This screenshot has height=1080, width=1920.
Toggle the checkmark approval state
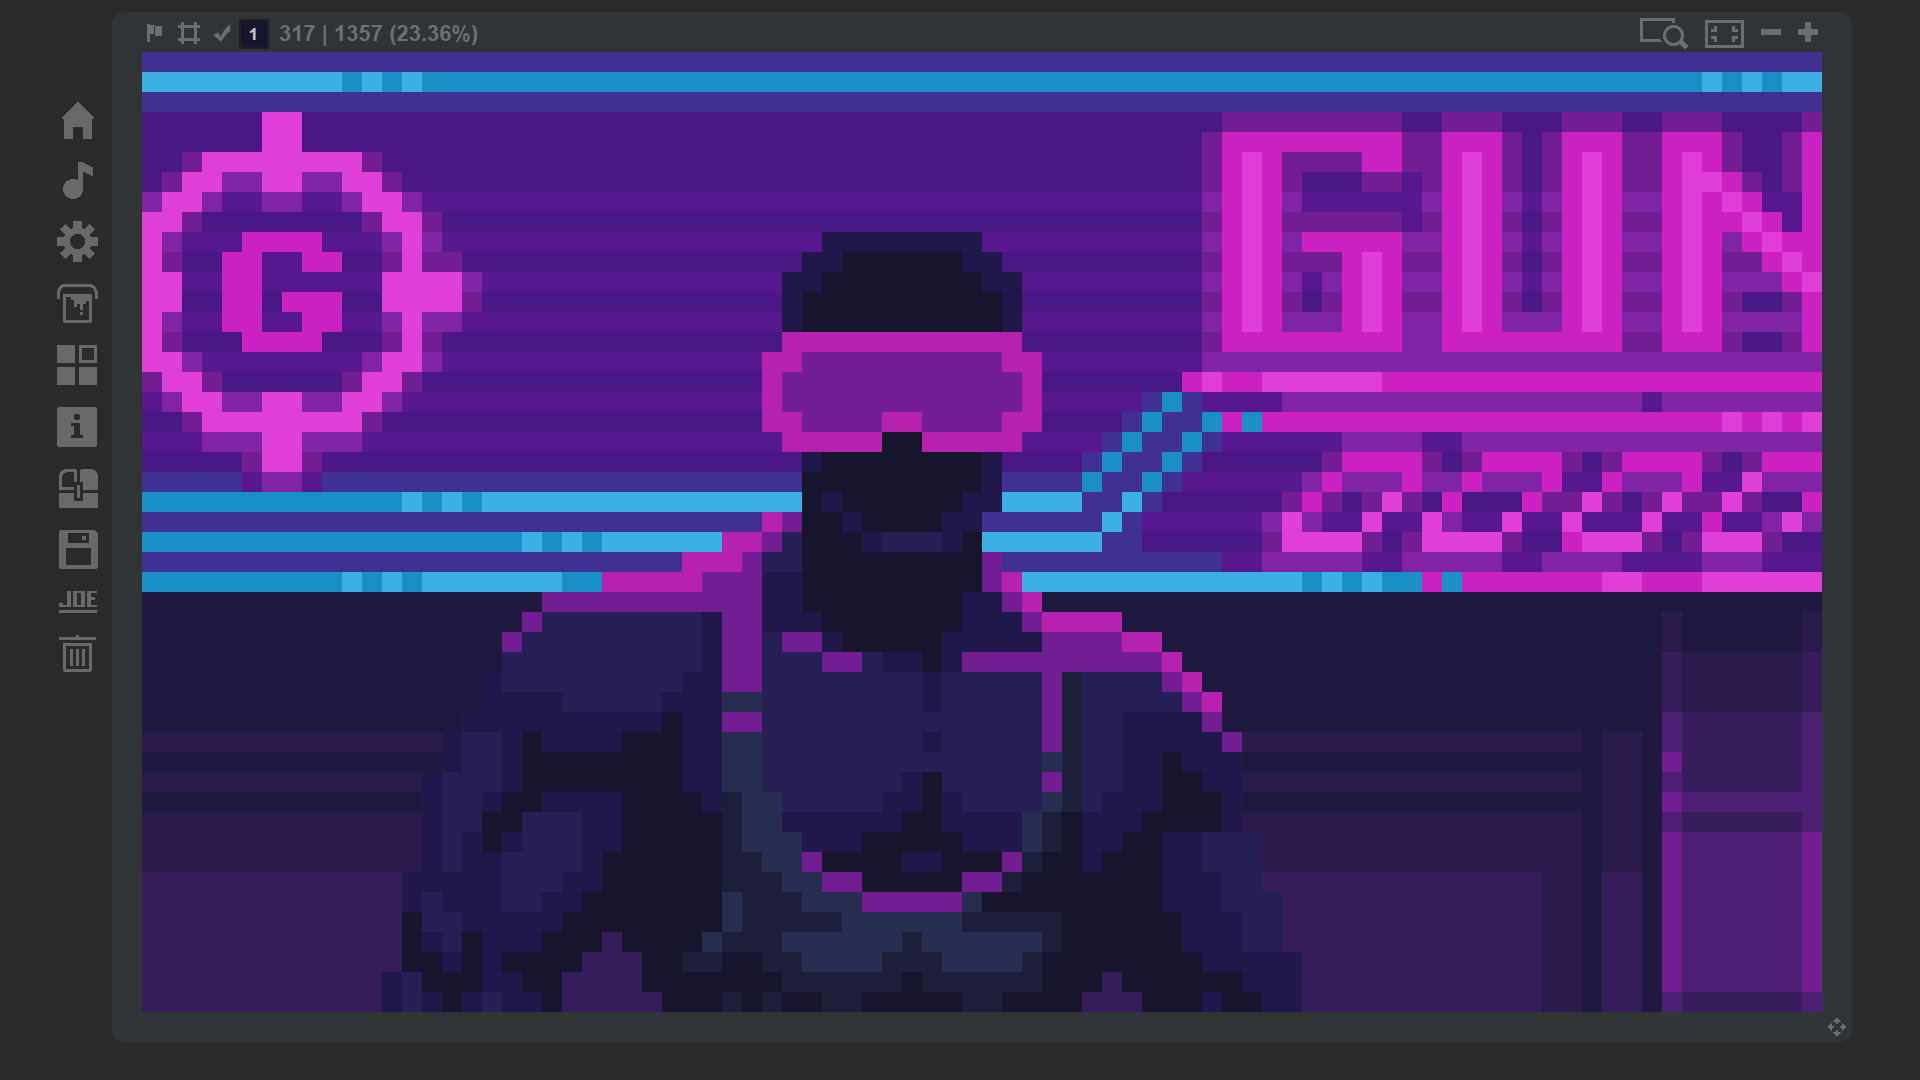click(x=222, y=33)
